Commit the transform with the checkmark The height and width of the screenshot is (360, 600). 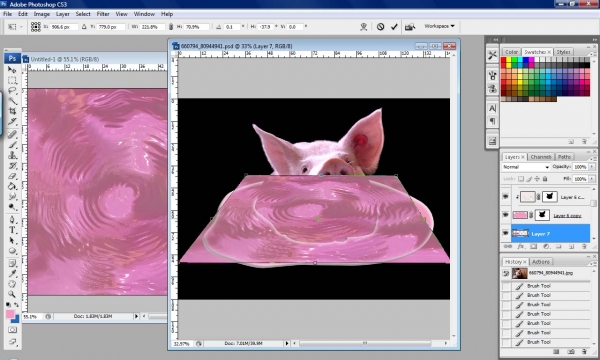coord(394,27)
